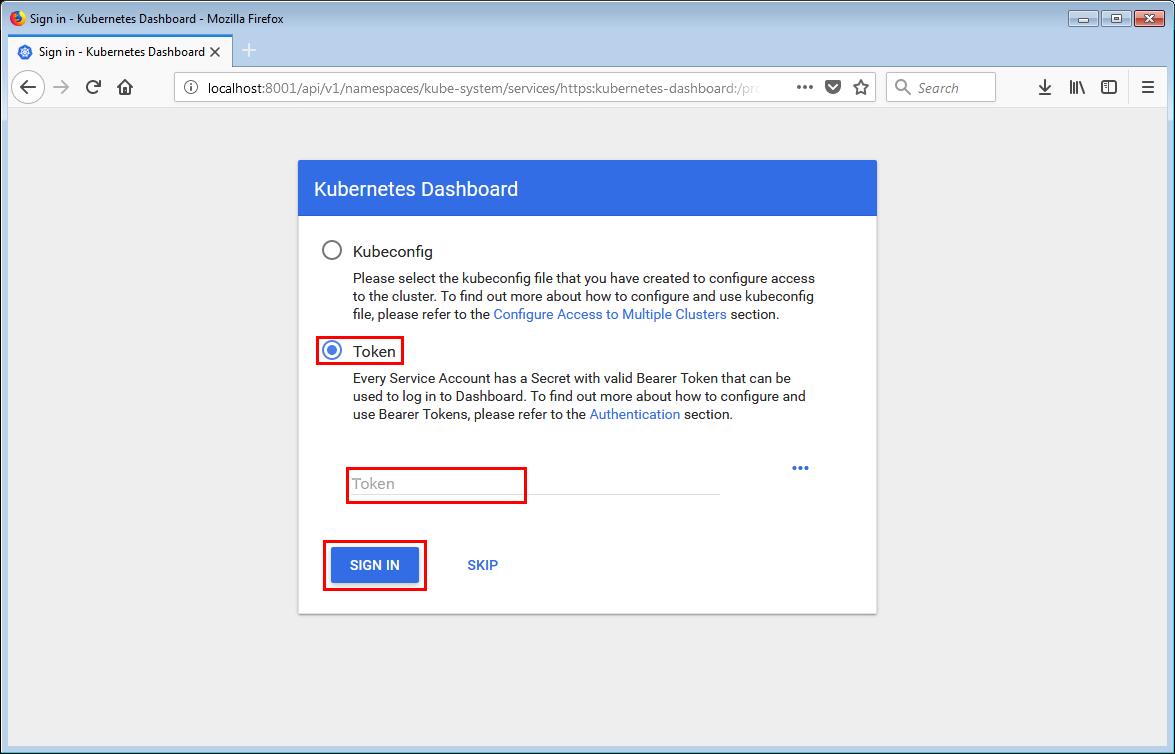Save page to Pocket icon
Image resolution: width=1175 pixels, height=754 pixels.
(x=833, y=88)
